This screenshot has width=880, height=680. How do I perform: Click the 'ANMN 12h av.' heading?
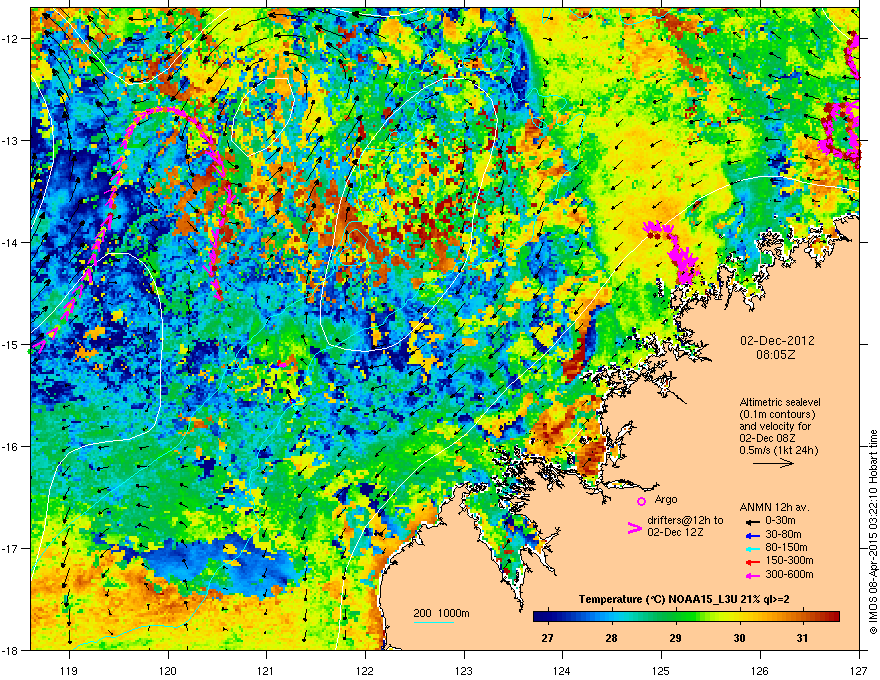pos(774,508)
